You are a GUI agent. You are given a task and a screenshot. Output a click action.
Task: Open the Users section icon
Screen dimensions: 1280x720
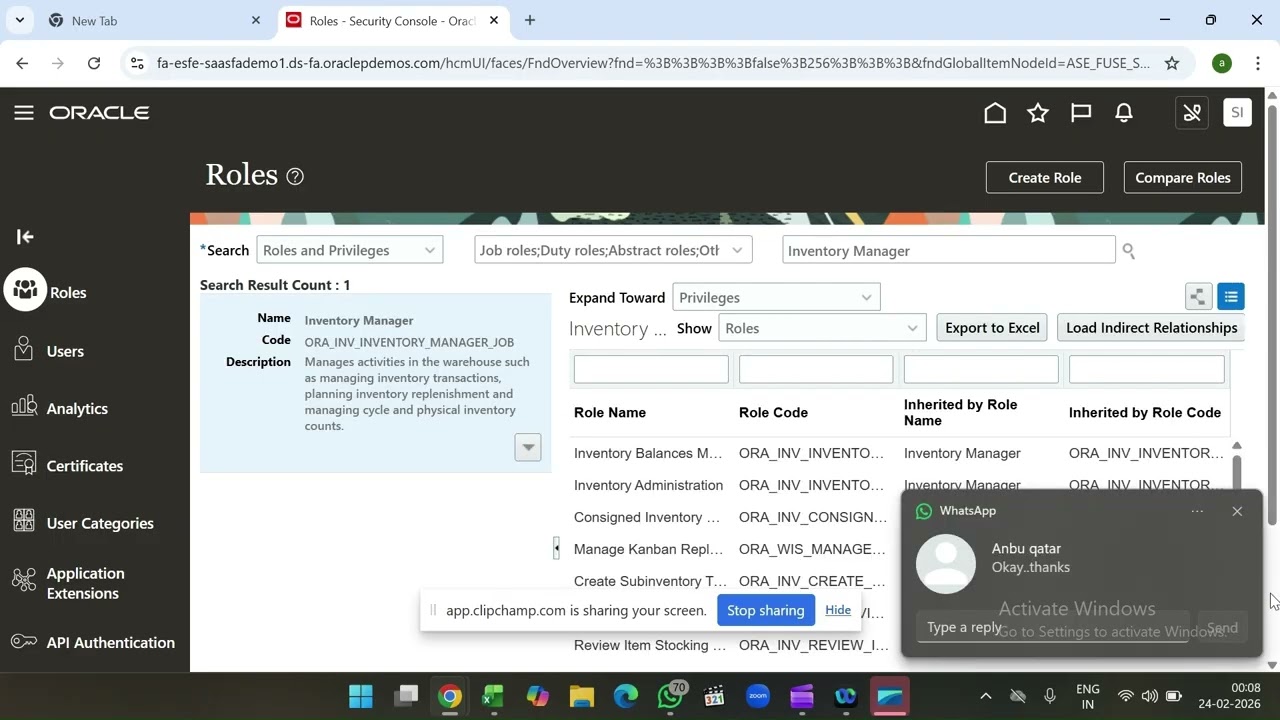click(25, 349)
